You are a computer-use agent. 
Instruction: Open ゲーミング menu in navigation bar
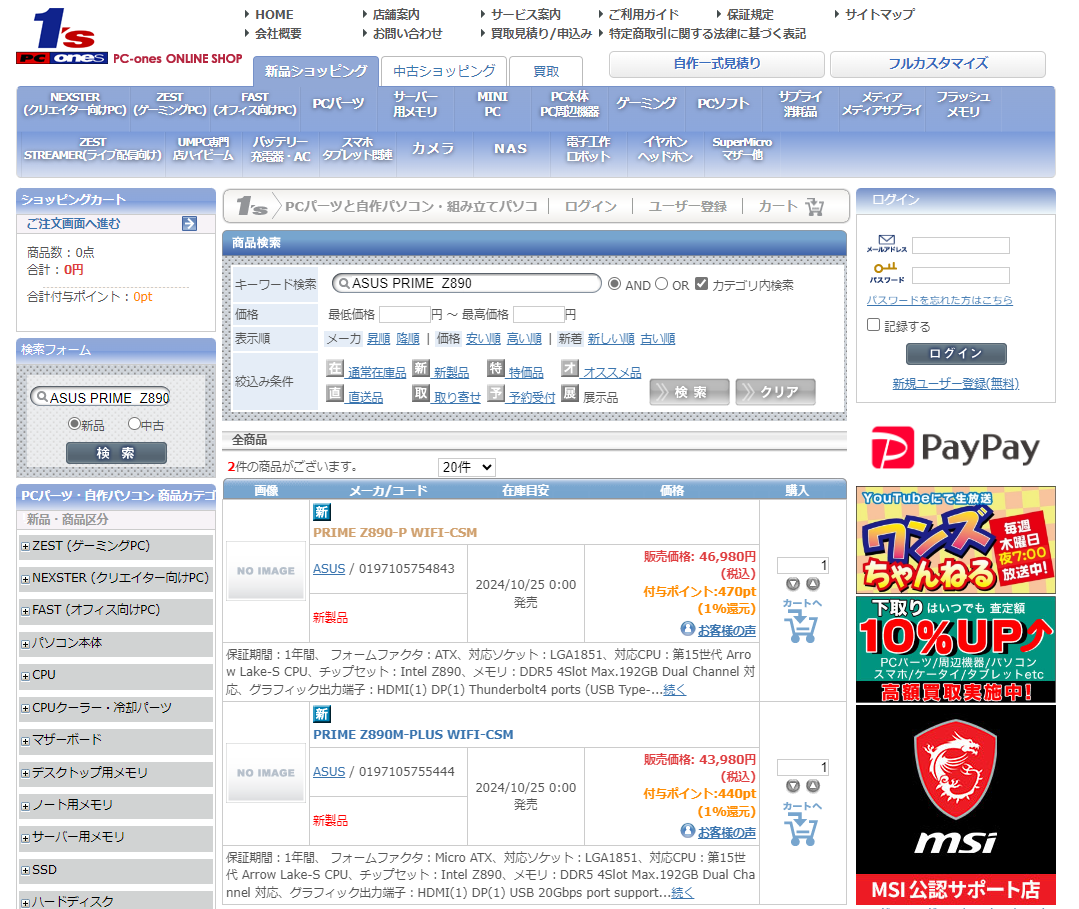(x=645, y=104)
